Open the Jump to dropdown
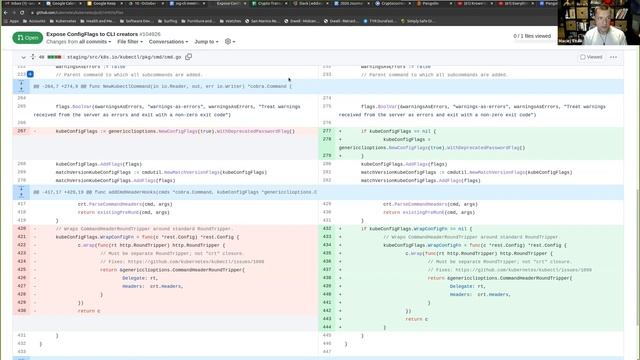The image size is (640, 360). tap(206, 42)
